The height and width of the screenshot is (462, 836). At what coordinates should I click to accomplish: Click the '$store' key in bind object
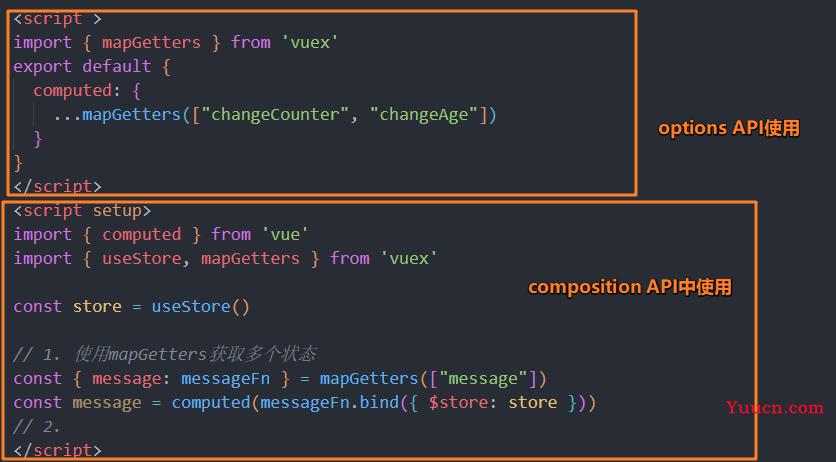pos(458,403)
